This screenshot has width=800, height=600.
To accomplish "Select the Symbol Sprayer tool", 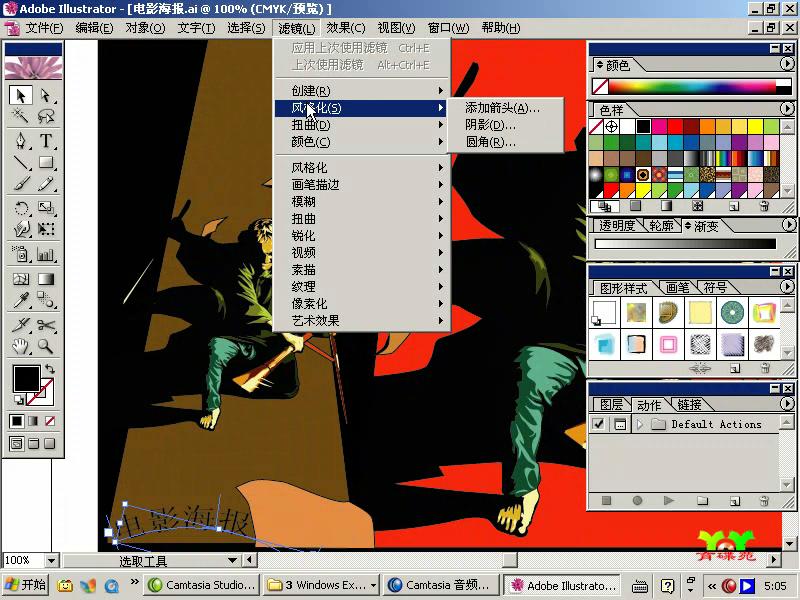I will (x=21, y=254).
